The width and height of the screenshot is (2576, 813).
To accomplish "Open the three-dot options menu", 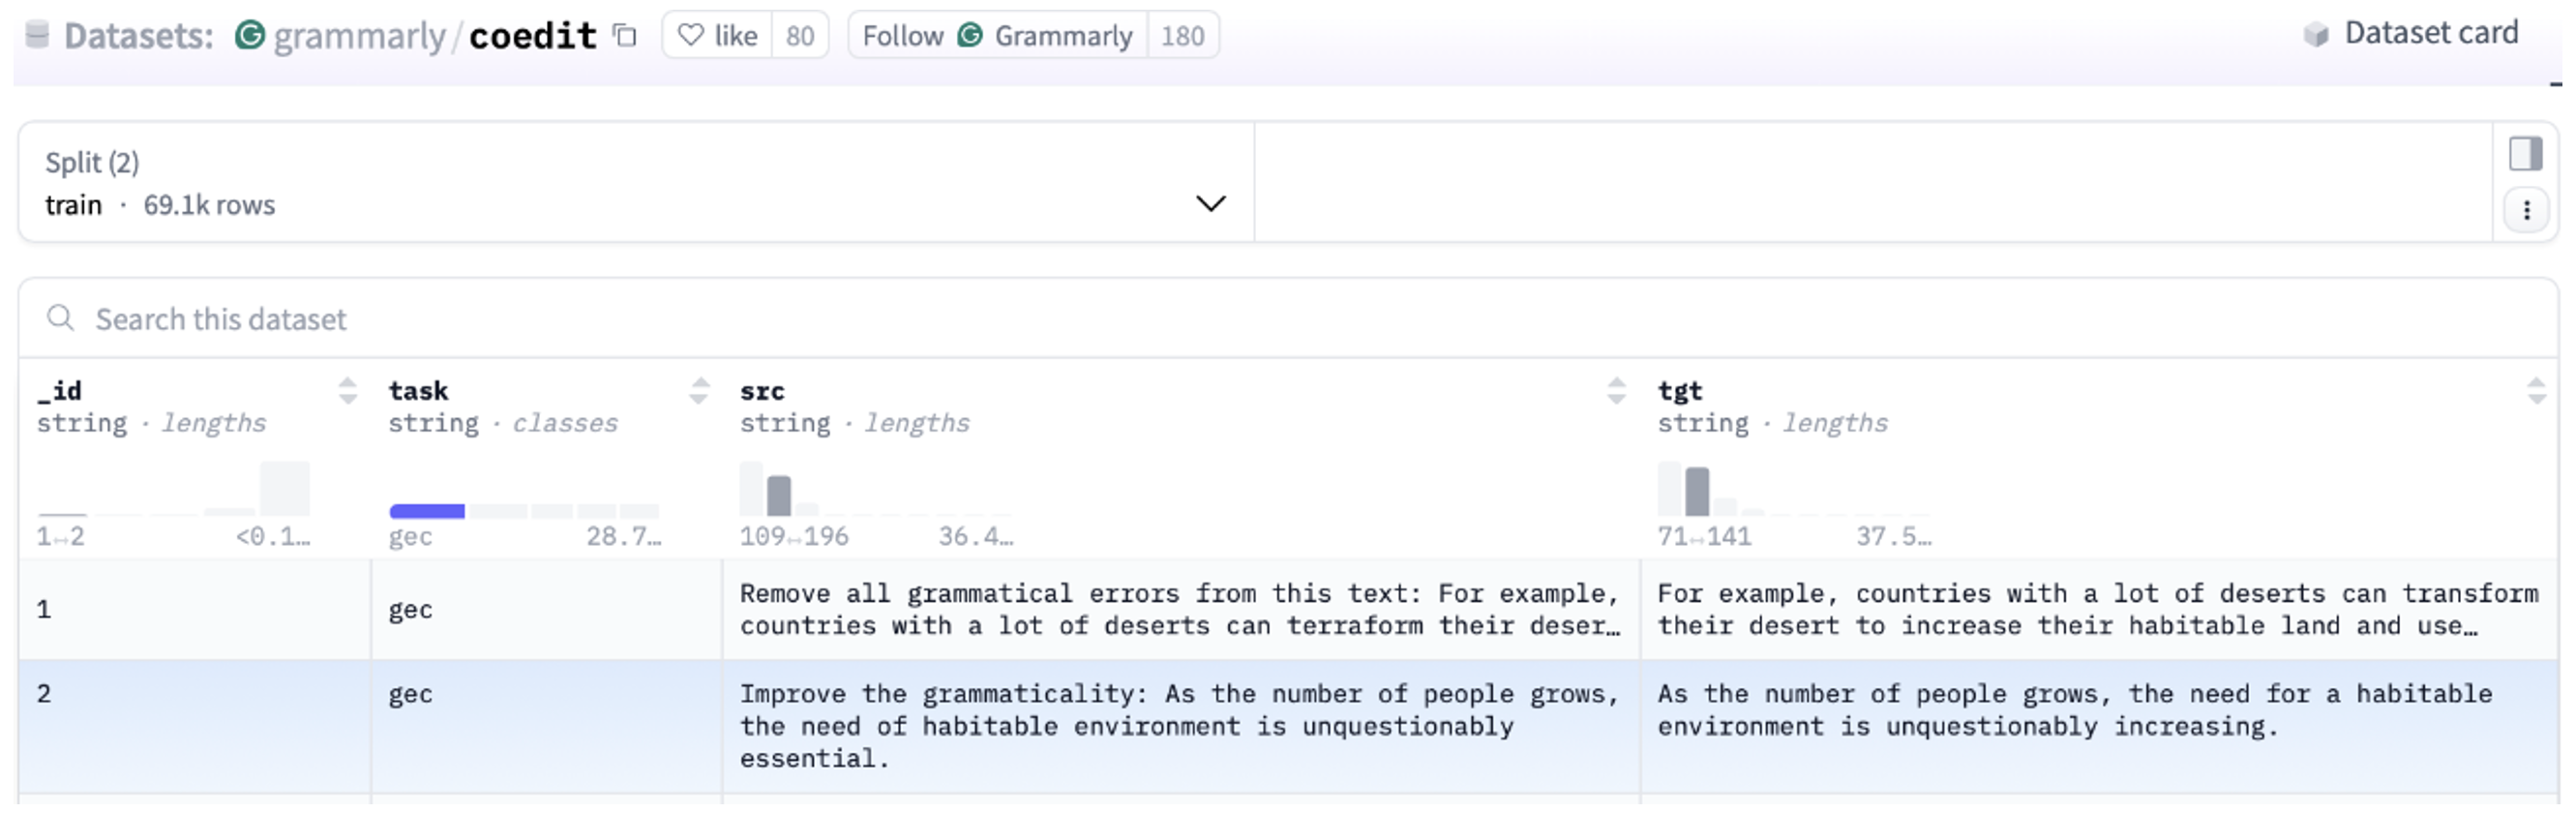I will (2526, 210).
